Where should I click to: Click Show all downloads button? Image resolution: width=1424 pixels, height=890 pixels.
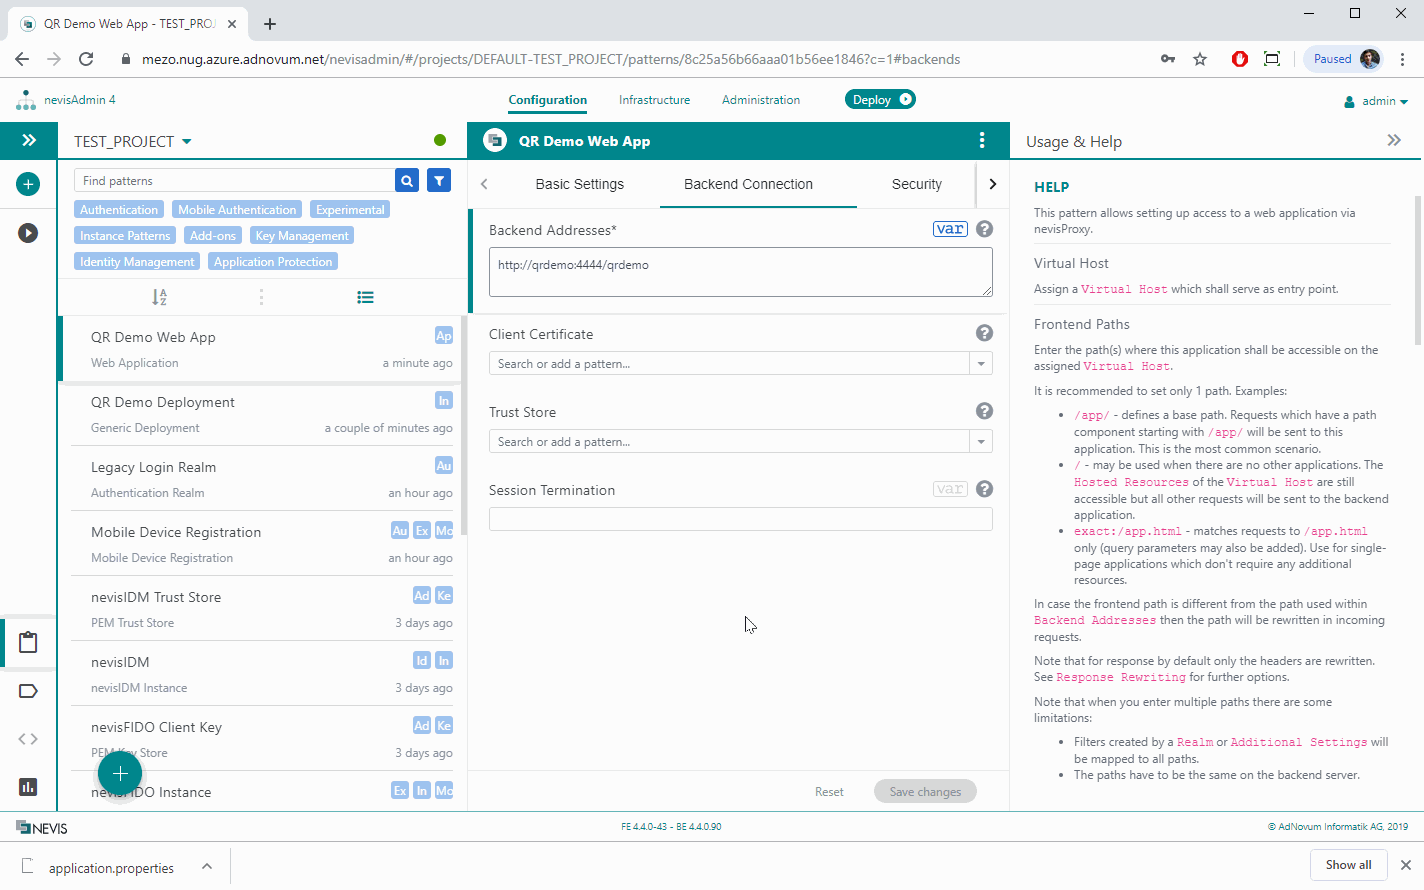(x=1348, y=865)
